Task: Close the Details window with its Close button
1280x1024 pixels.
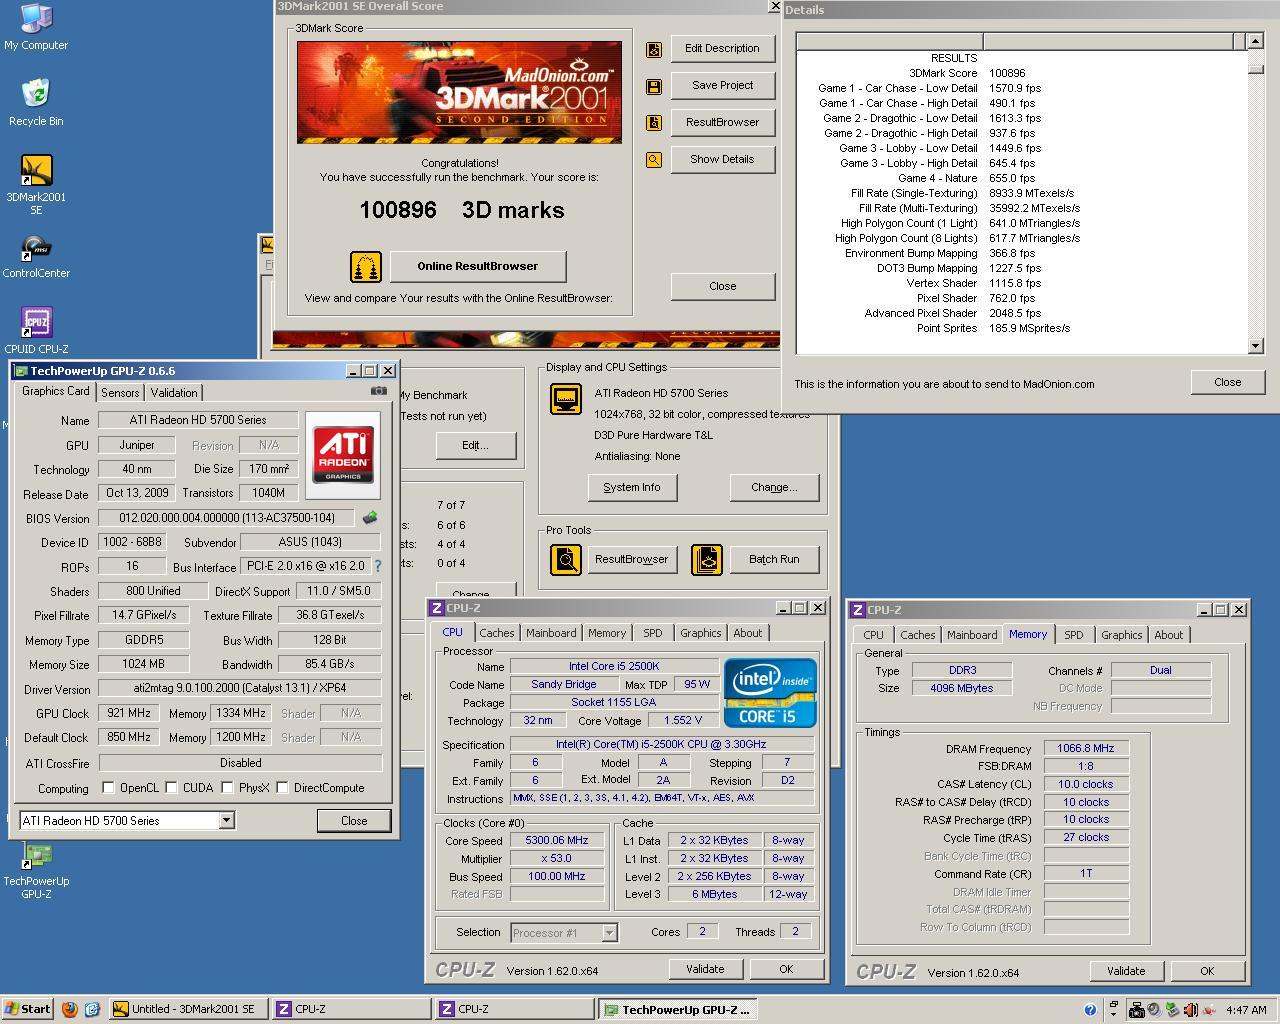Action: pyautogui.click(x=1228, y=382)
